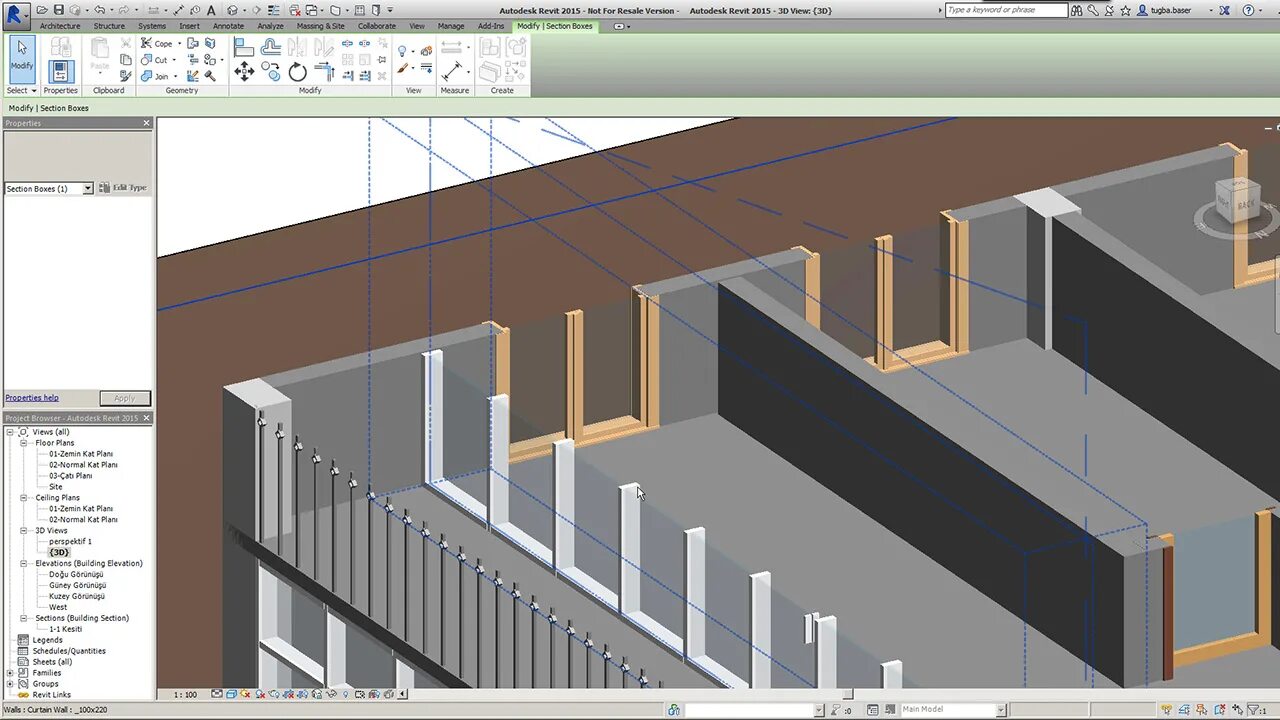Image resolution: width=1280 pixels, height=720 pixels.
Task: Click the Properties help link
Action: coord(32,398)
